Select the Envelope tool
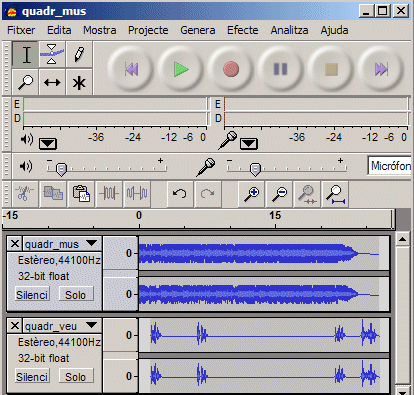This screenshot has height=395, width=414. (52, 54)
